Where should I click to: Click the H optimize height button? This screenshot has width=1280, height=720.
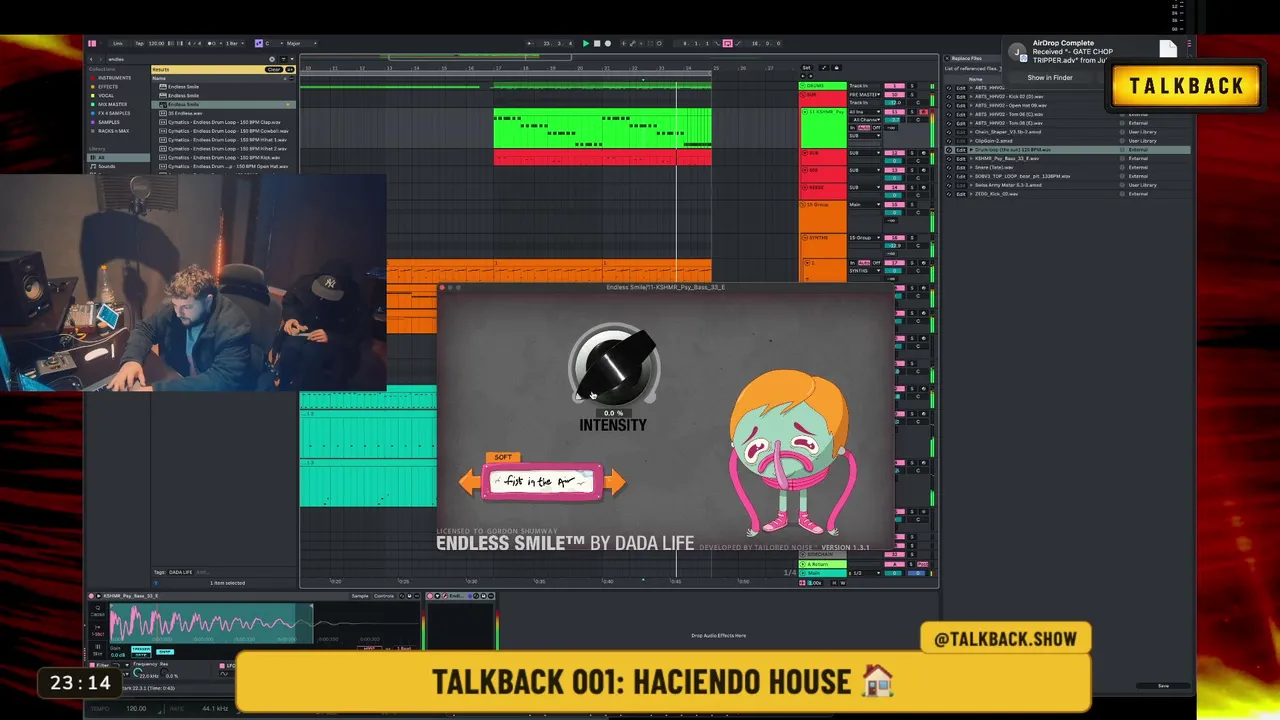pos(834,582)
